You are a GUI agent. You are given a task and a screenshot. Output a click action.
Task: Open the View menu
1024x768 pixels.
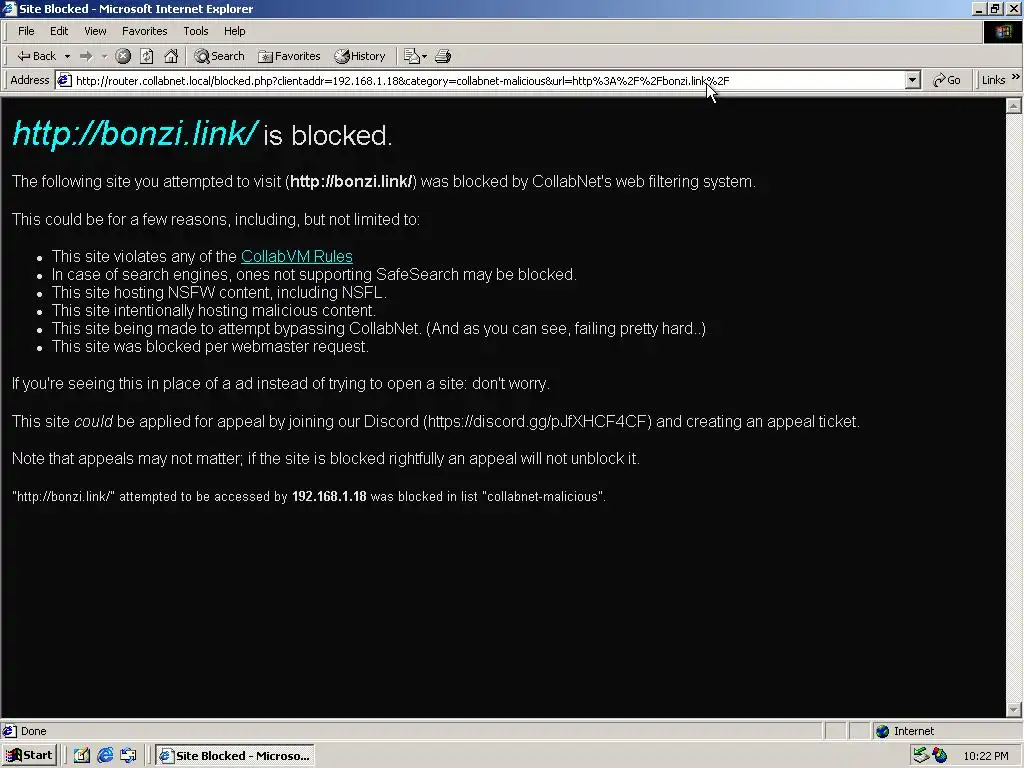click(x=95, y=31)
